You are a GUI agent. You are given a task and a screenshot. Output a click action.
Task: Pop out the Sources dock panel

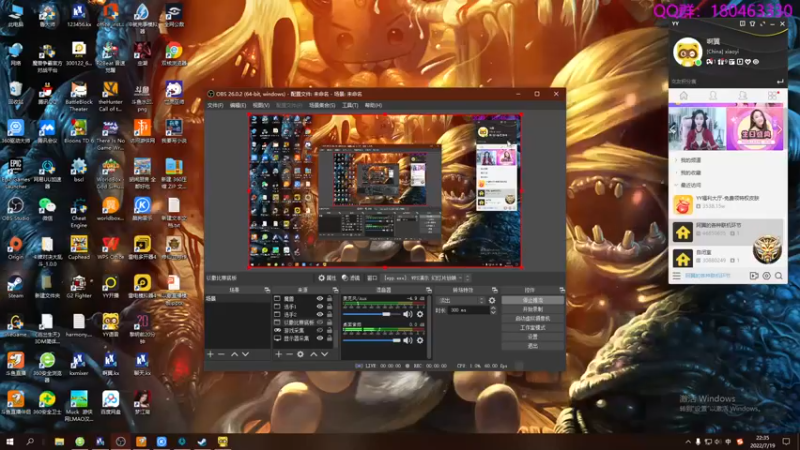point(335,290)
